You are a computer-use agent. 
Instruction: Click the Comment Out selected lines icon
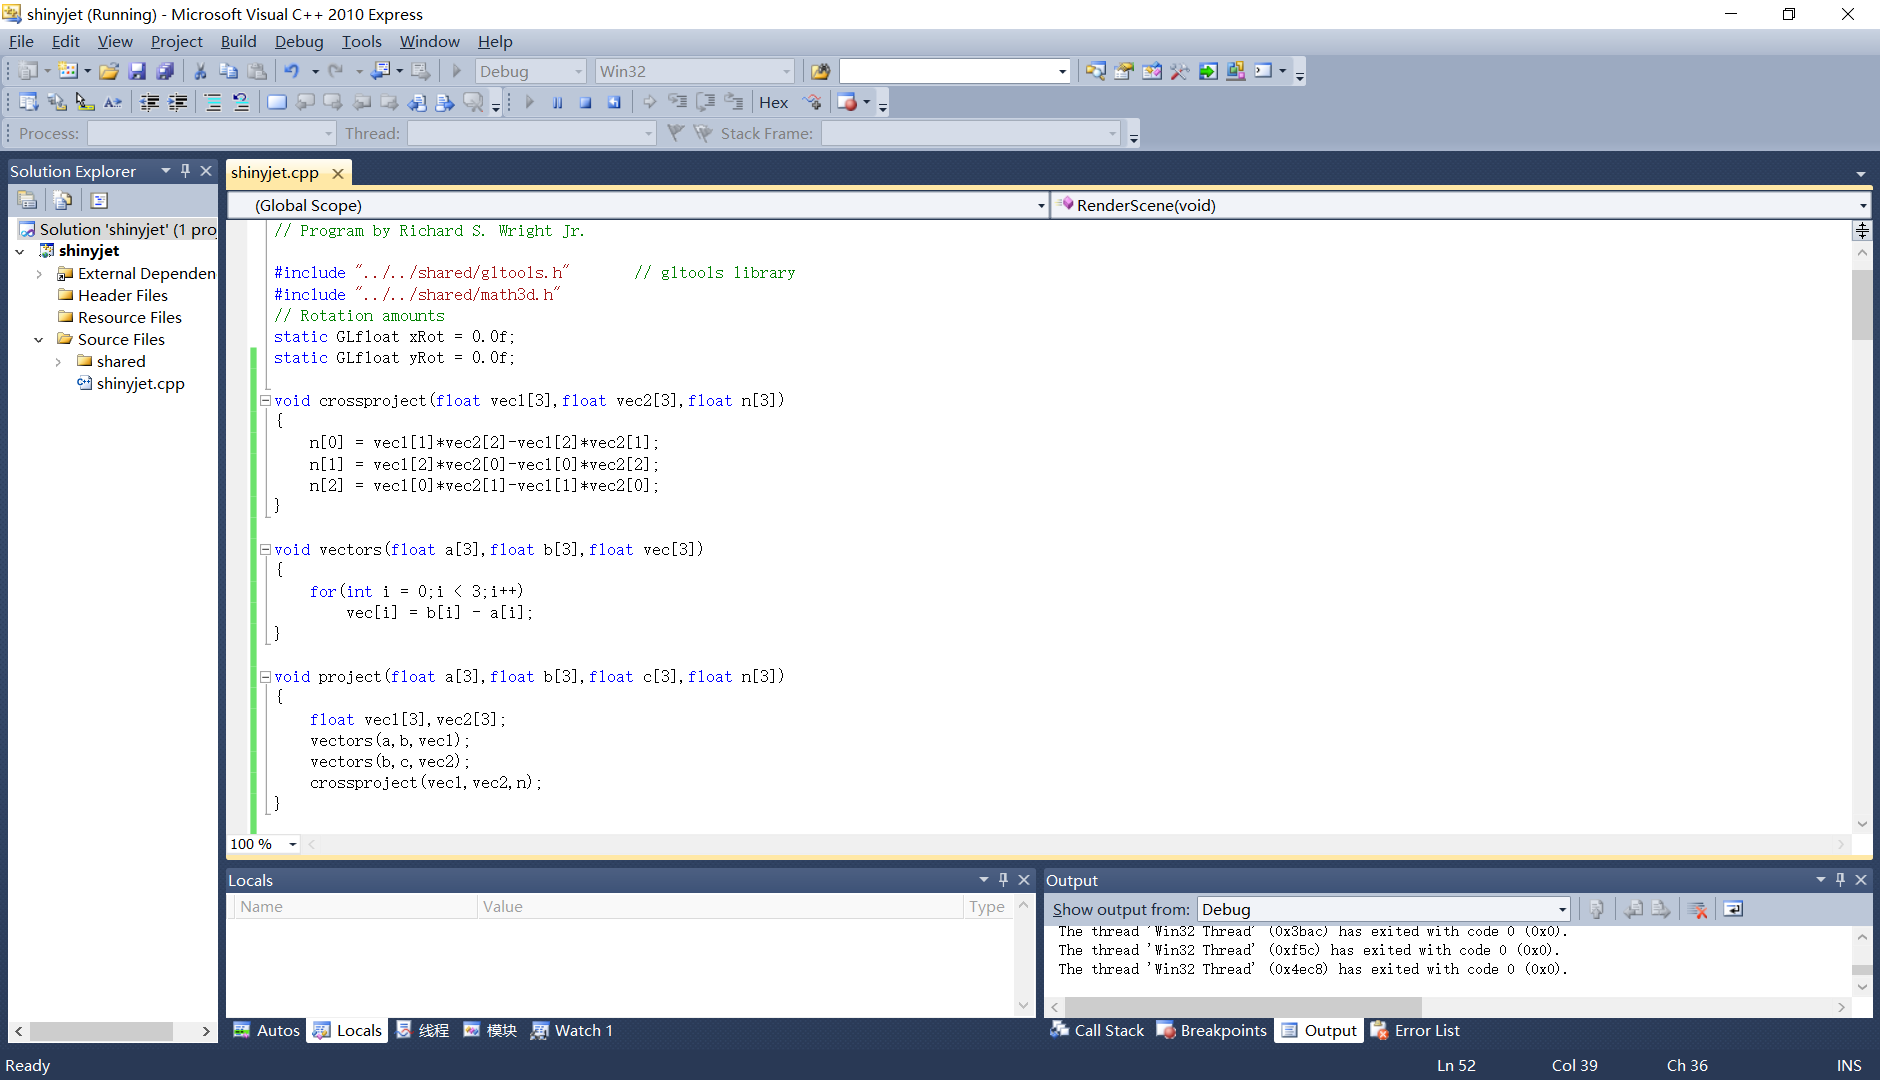coord(213,102)
